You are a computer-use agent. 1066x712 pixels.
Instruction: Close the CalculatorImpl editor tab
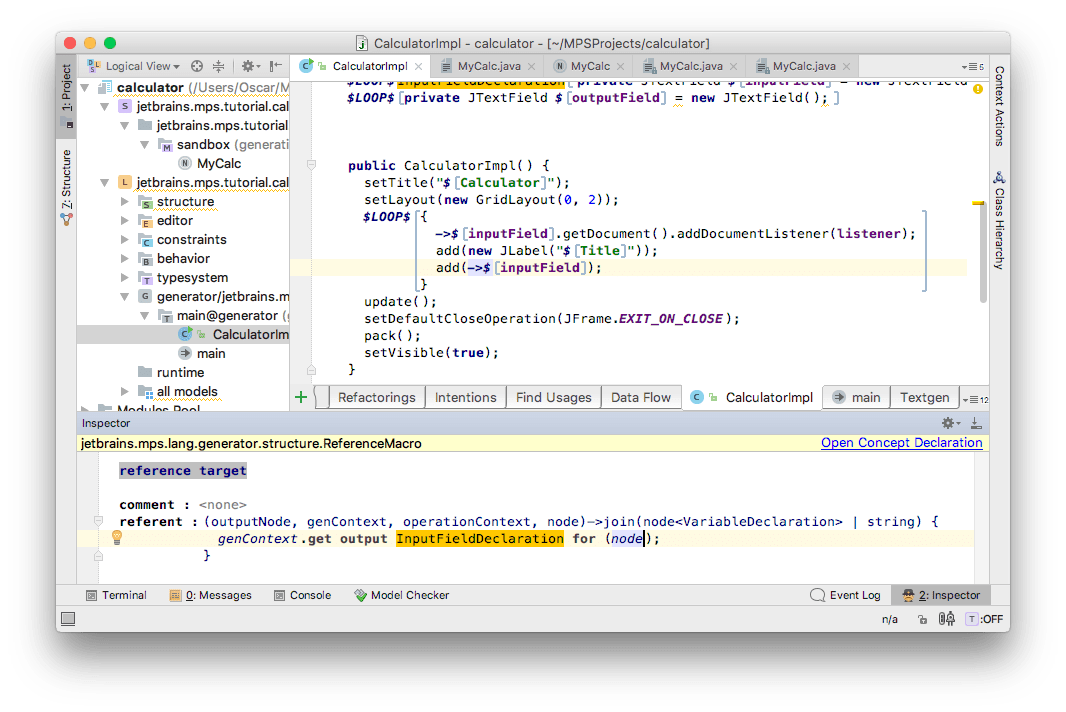[x=418, y=66]
